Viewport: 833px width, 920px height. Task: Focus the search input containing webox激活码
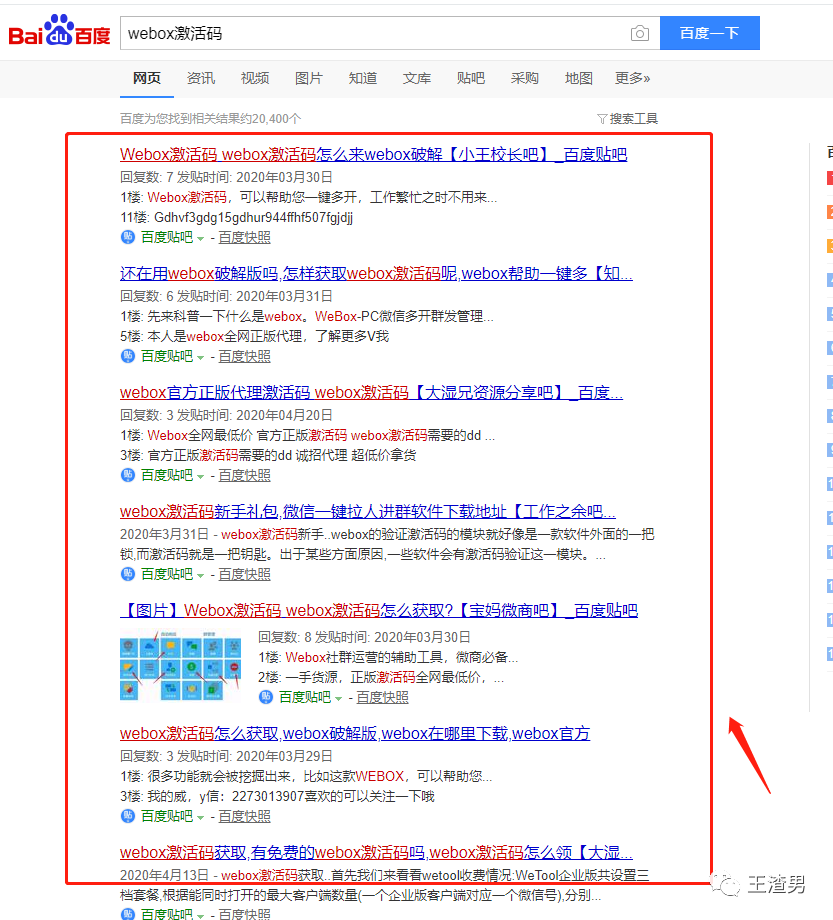pos(375,33)
